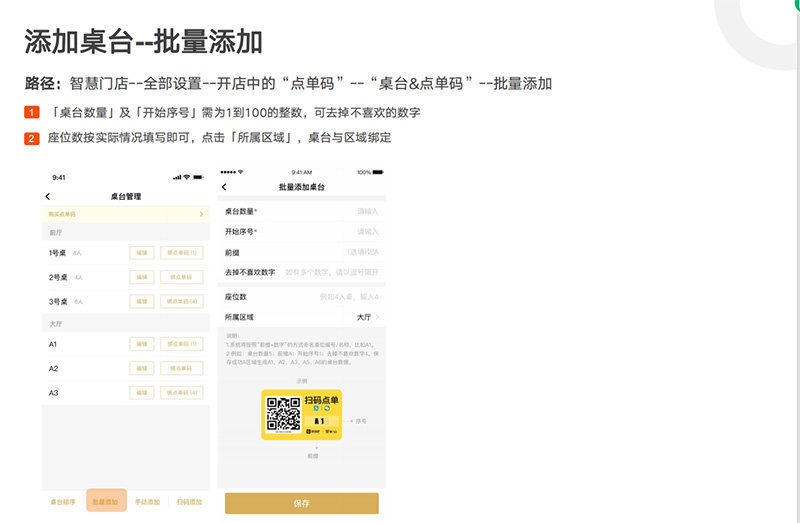Select the A2 table row label

53,368
